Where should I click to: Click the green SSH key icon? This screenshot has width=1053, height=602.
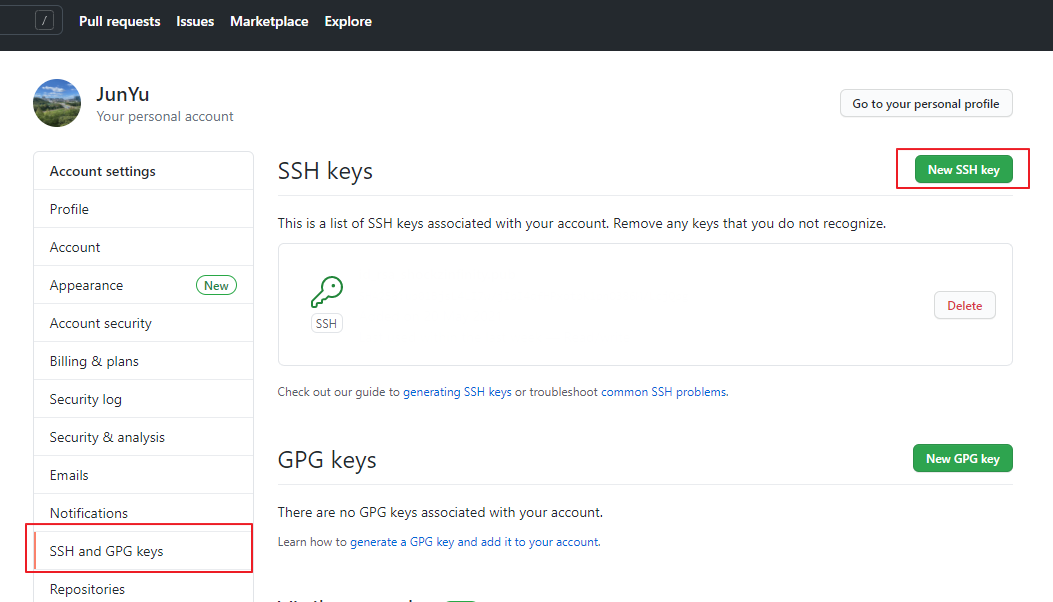click(x=326, y=292)
